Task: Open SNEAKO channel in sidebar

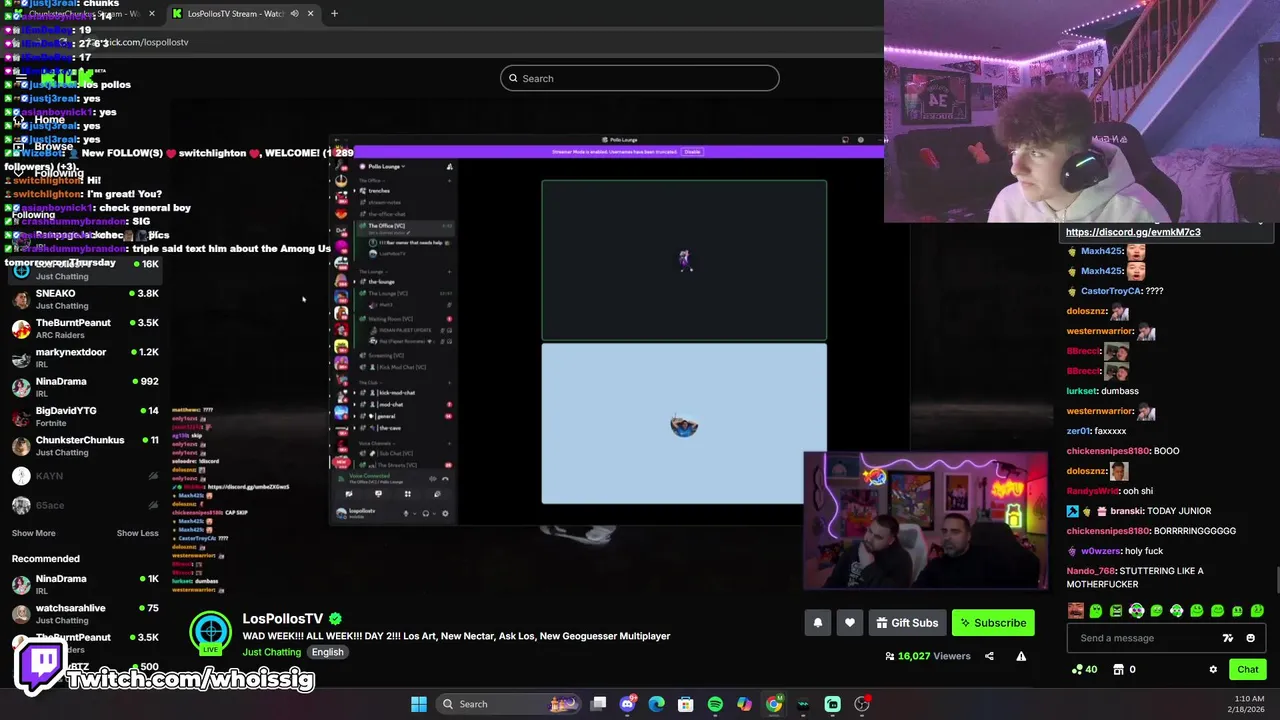Action: coord(85,299)
